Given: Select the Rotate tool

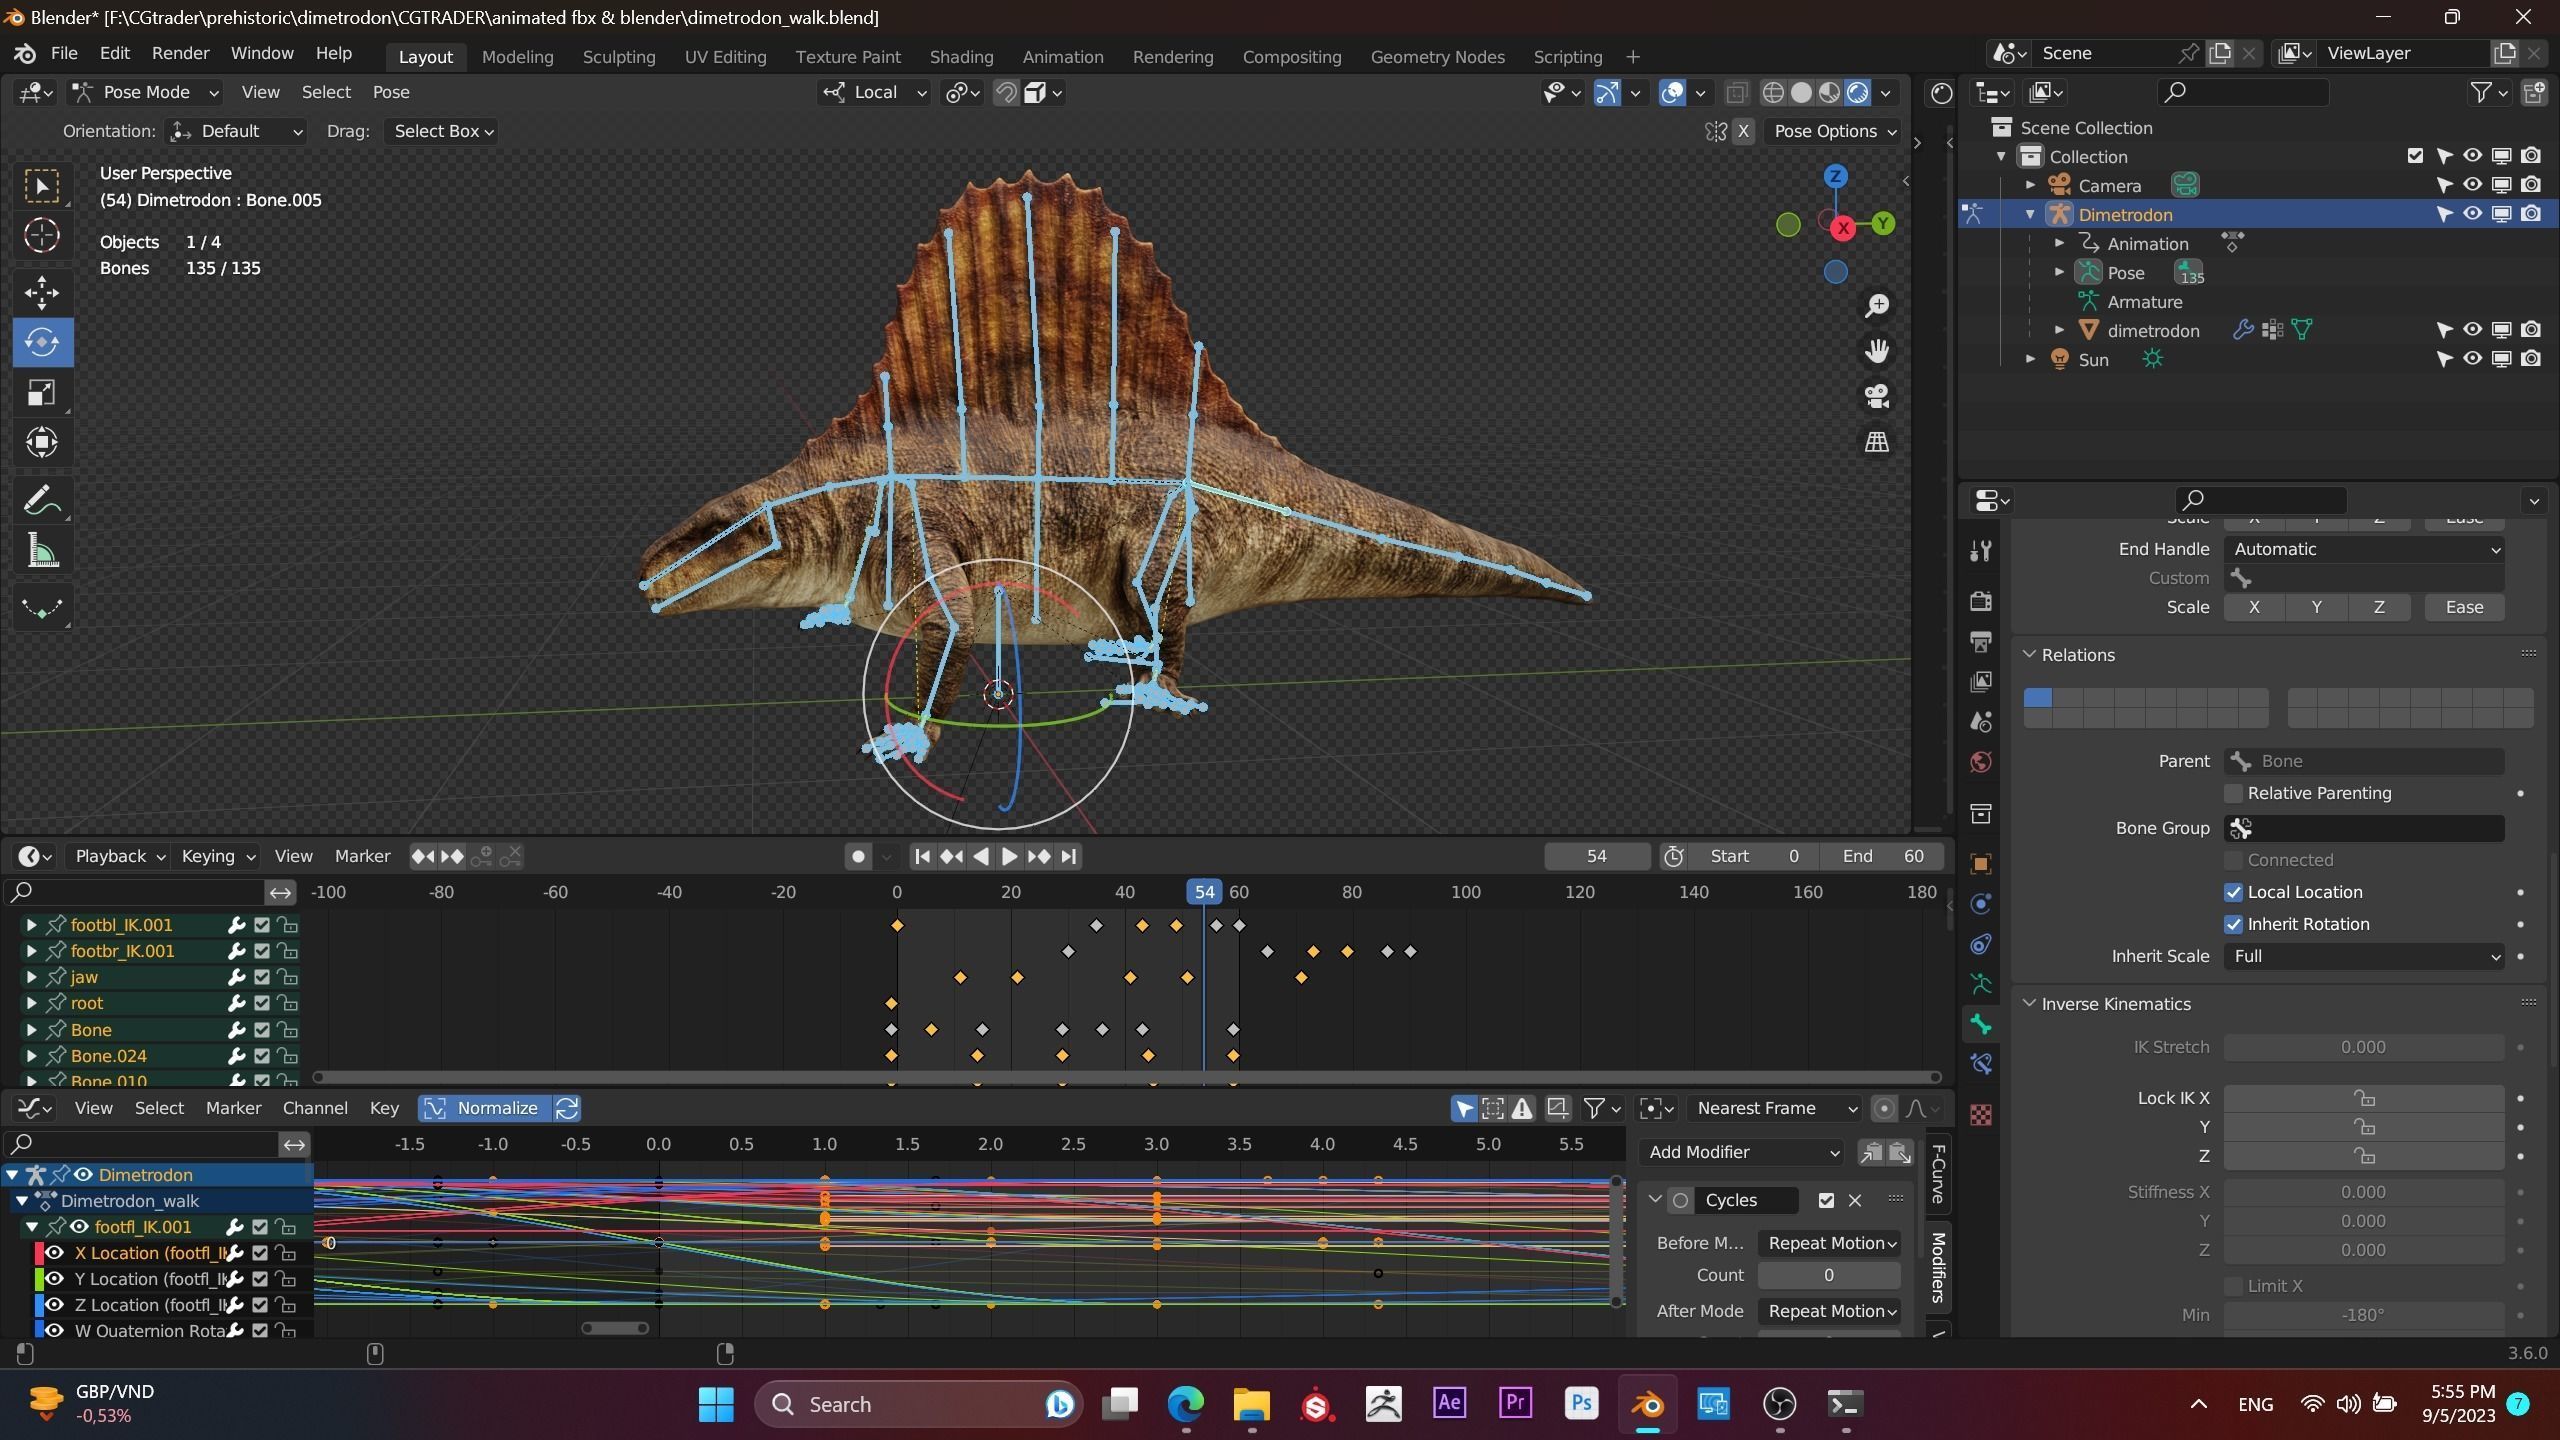Looking at the screenshot, I should pos(42,343).
